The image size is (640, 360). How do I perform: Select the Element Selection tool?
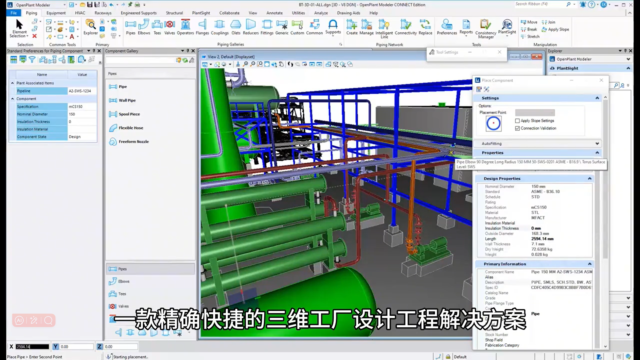coord(19,29)
